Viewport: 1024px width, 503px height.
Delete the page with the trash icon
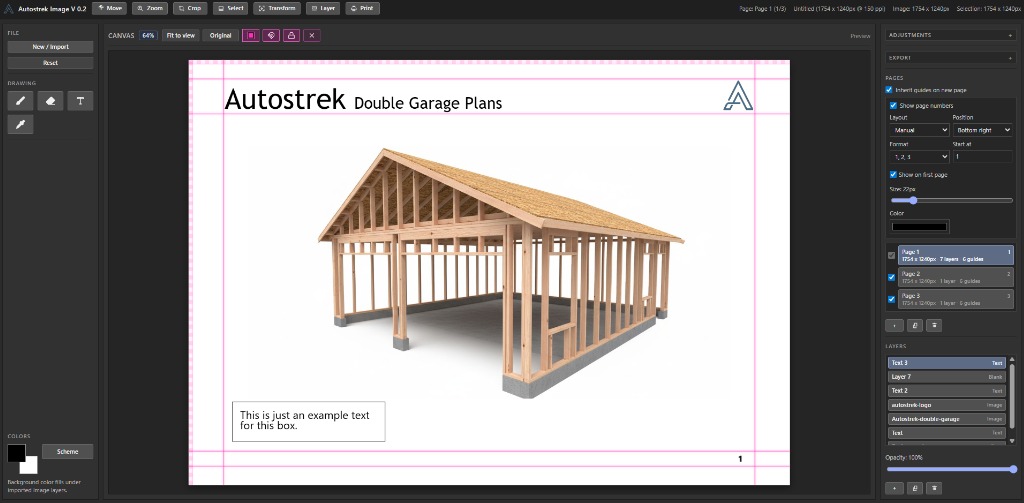tap(934, 325)
